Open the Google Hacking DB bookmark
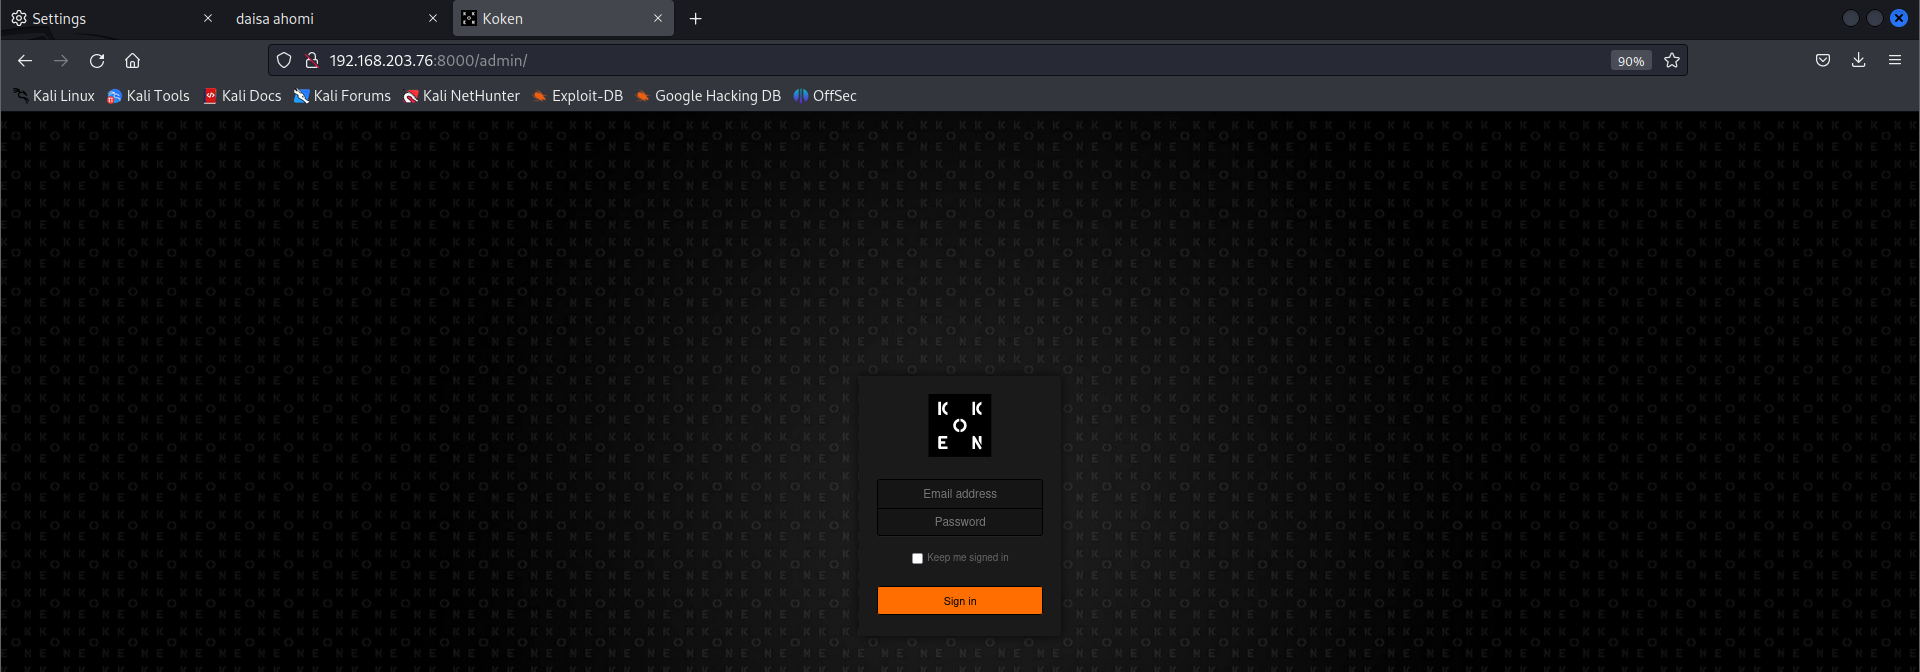1920x672 pixels. click(x=708, y=96)
